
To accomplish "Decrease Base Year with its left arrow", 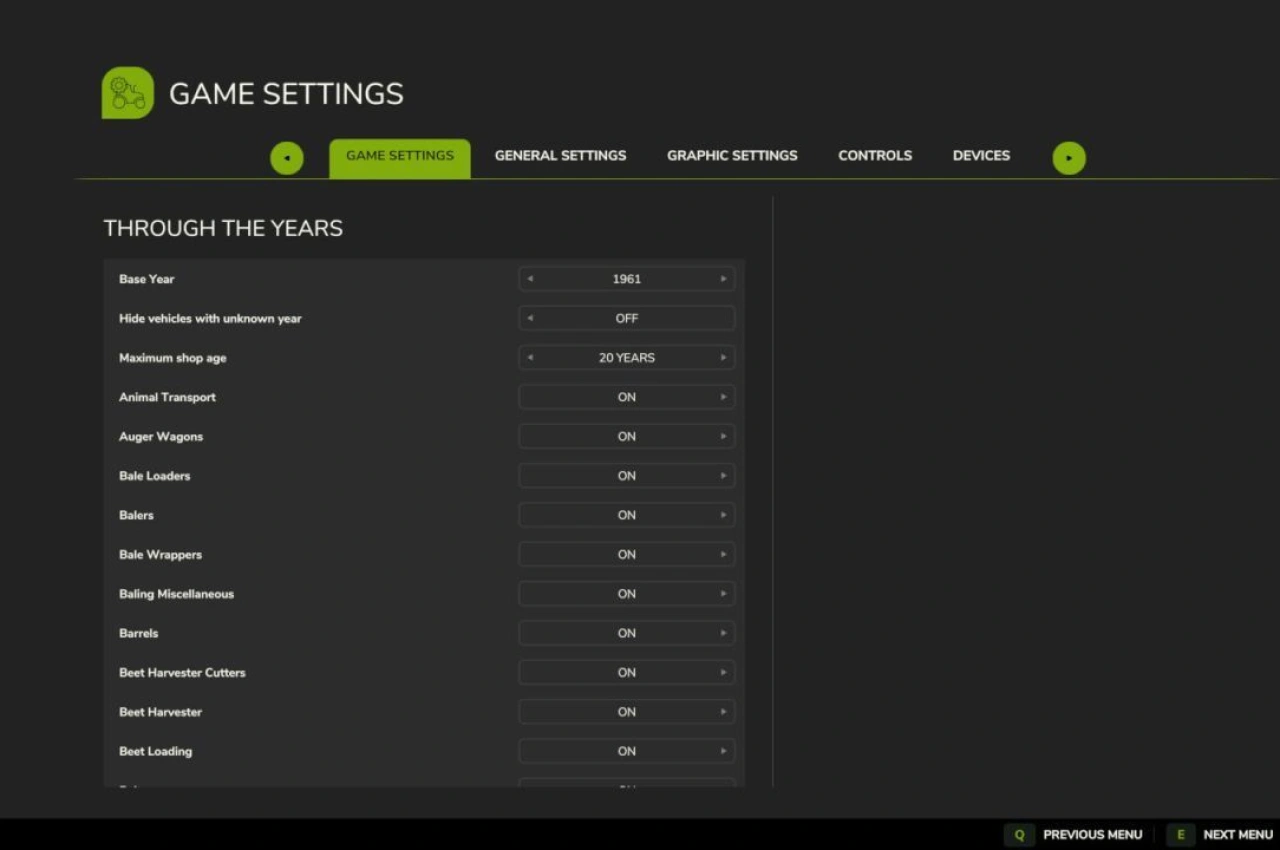I will click(530, 279).
